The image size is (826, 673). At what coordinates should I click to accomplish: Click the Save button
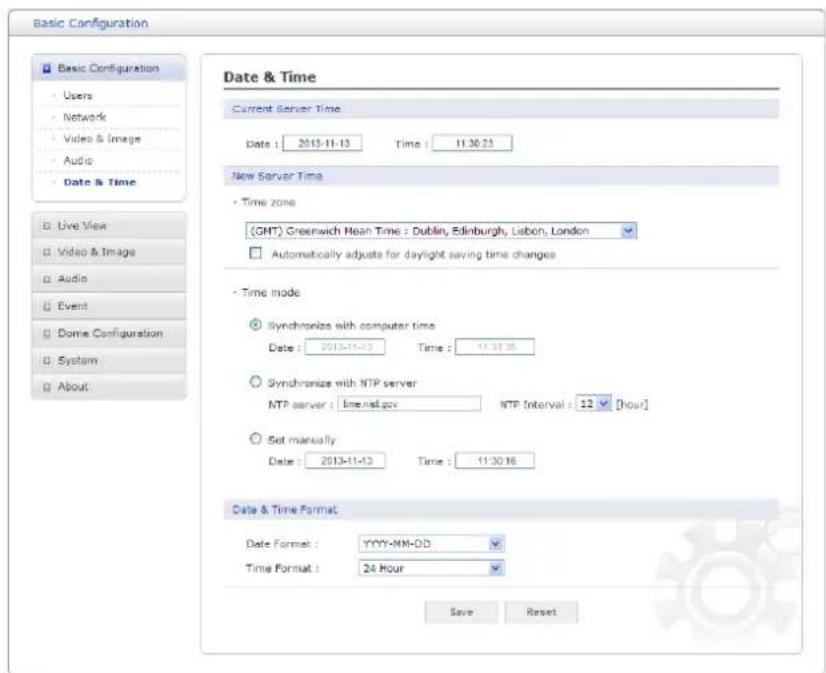click(x=461, y=612)
